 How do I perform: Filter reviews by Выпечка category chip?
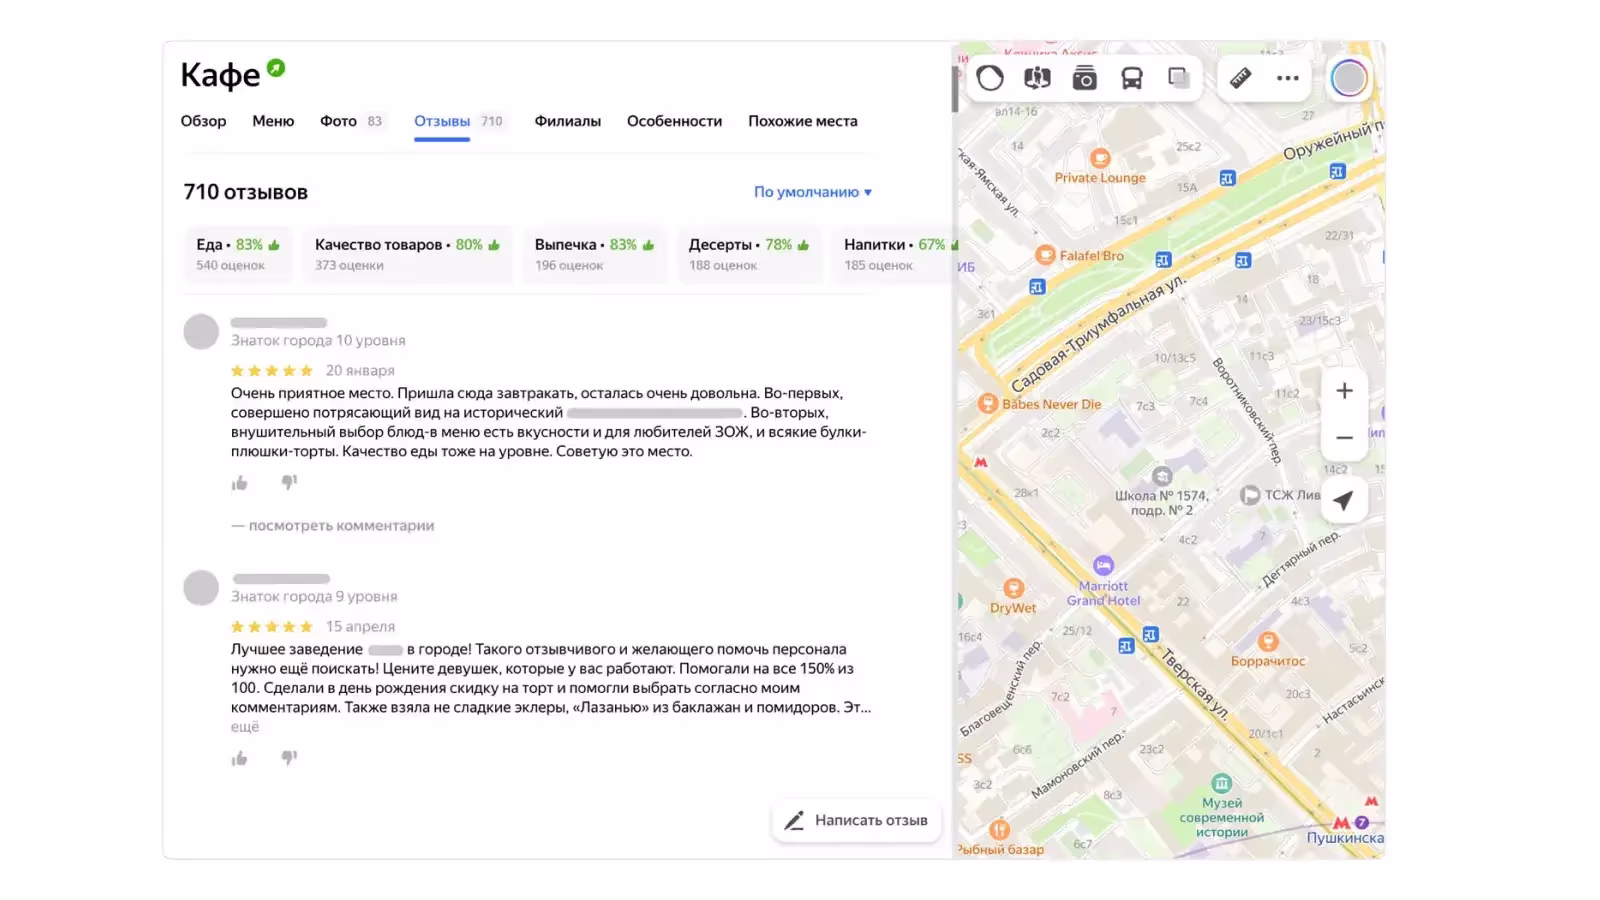593,254
